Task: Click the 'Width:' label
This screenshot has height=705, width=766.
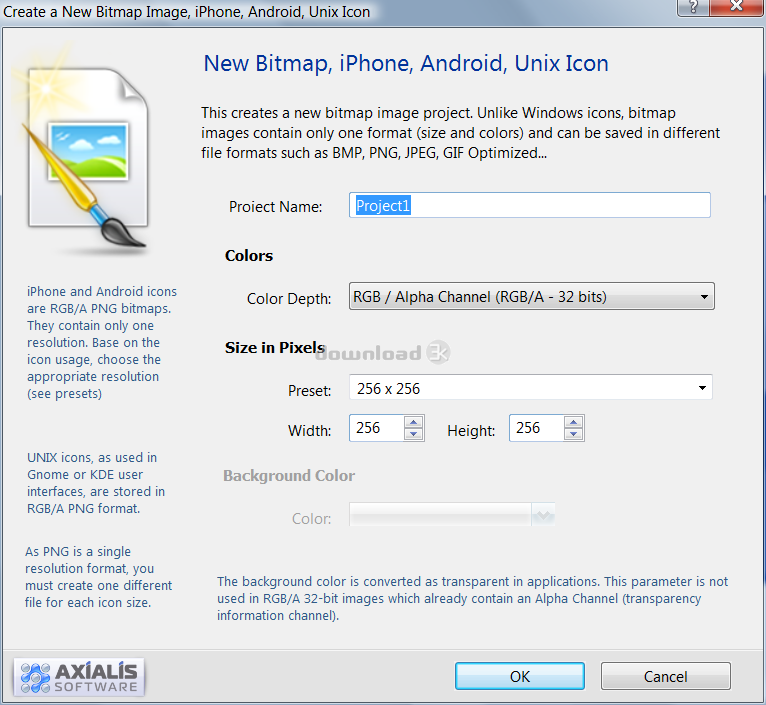Action: 309,431
